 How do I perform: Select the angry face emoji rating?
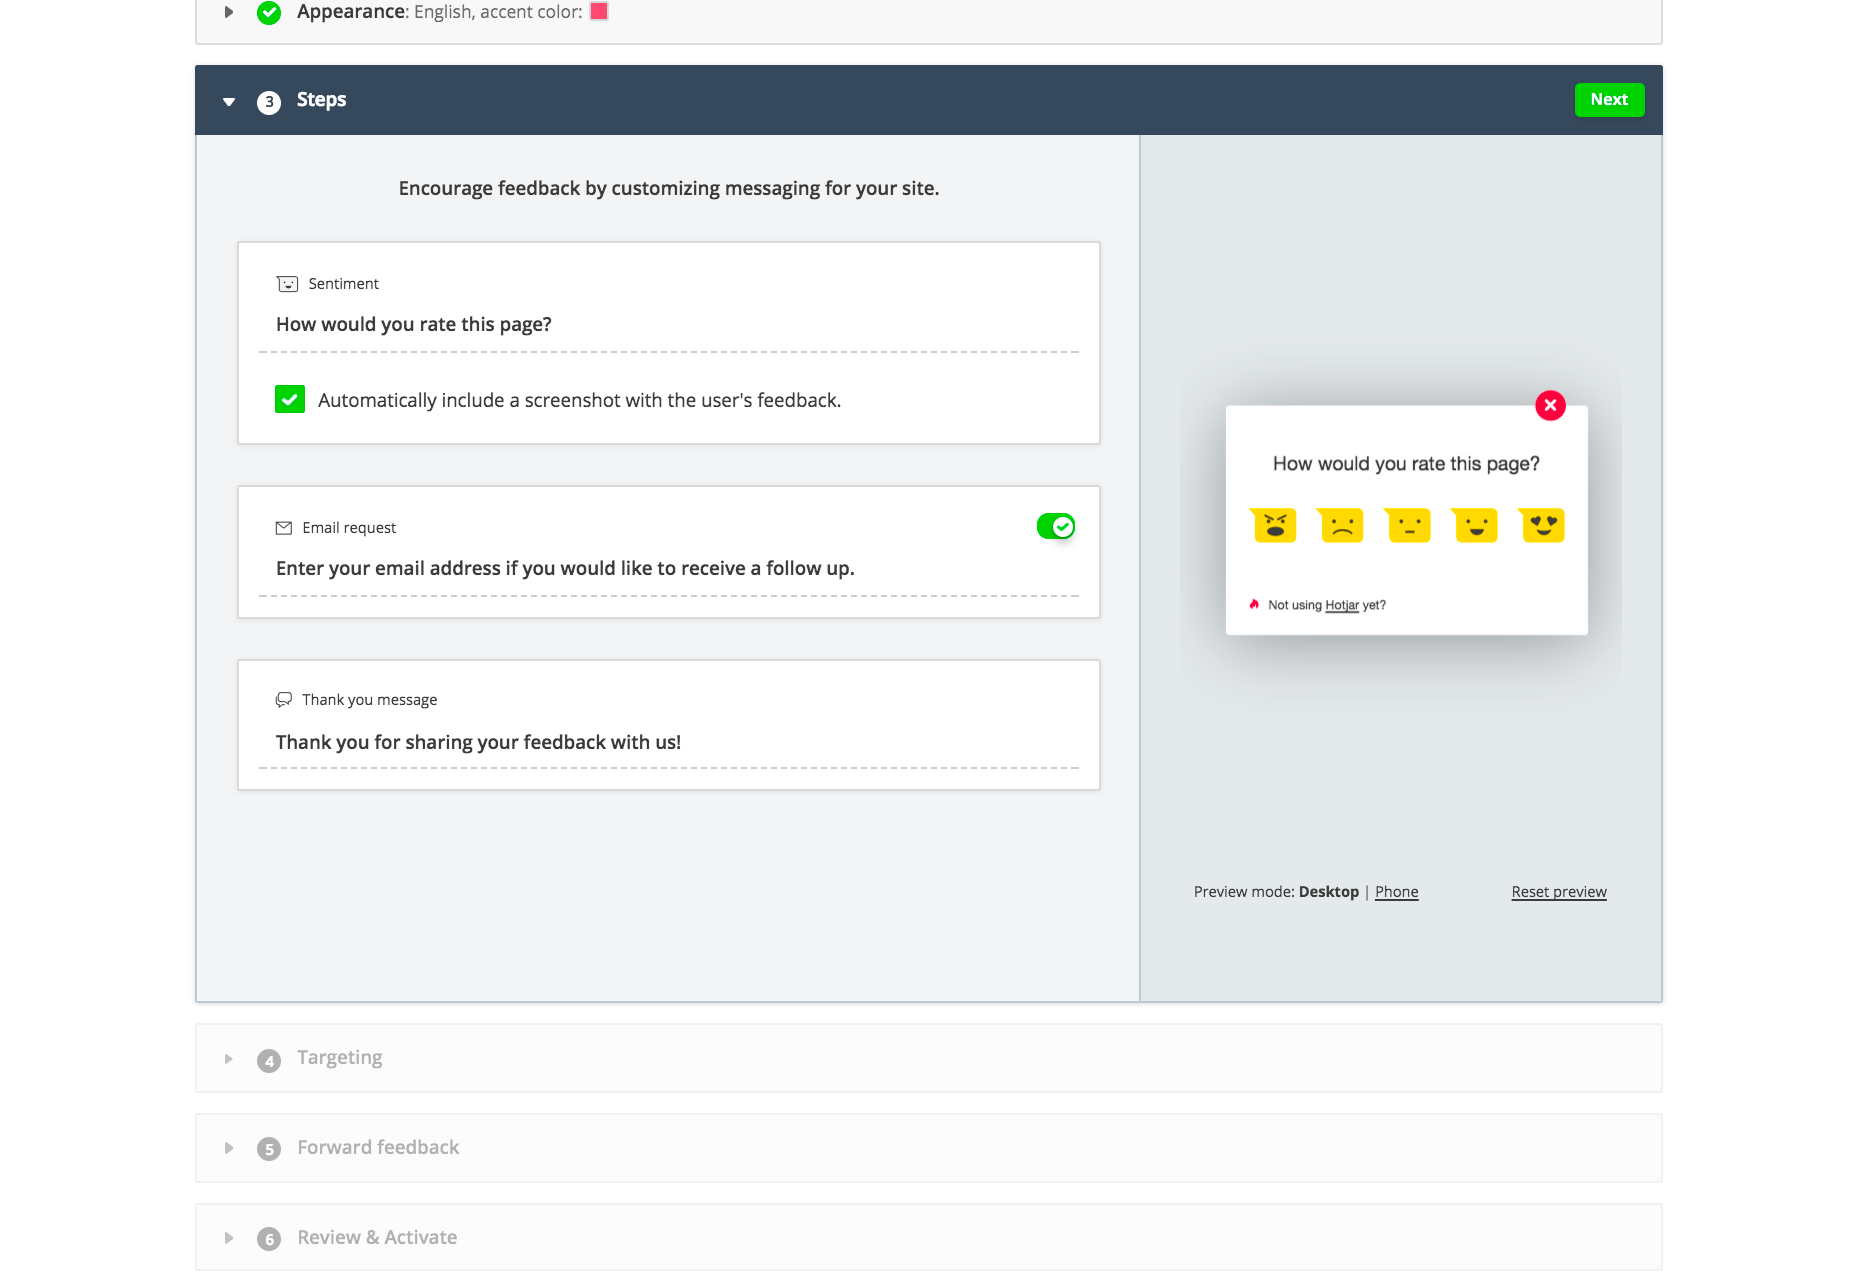(1274, 525)
